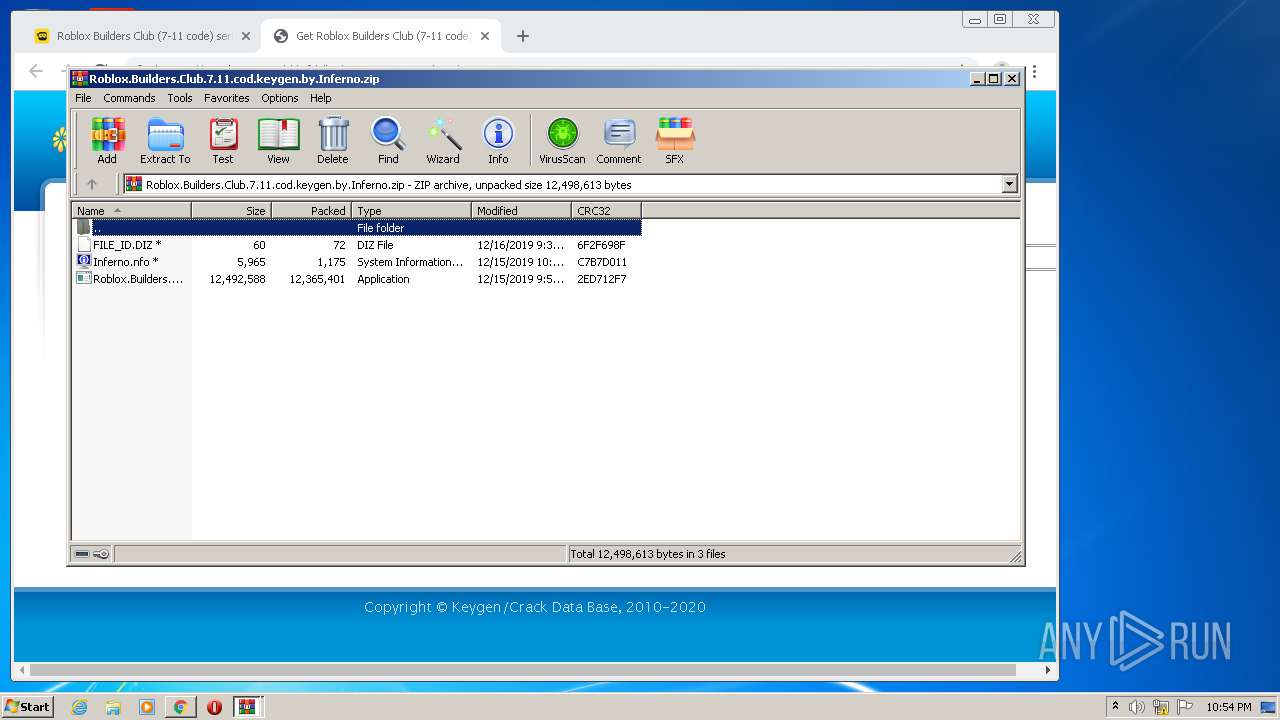Launch Internet Explorer from taskbar
The height and width of the screenshot is (720, 1280).
coord(79,707)
